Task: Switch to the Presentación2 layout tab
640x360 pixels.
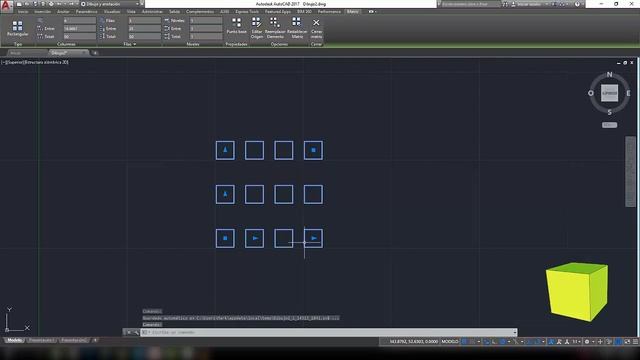Action: (x=74, y=340)
